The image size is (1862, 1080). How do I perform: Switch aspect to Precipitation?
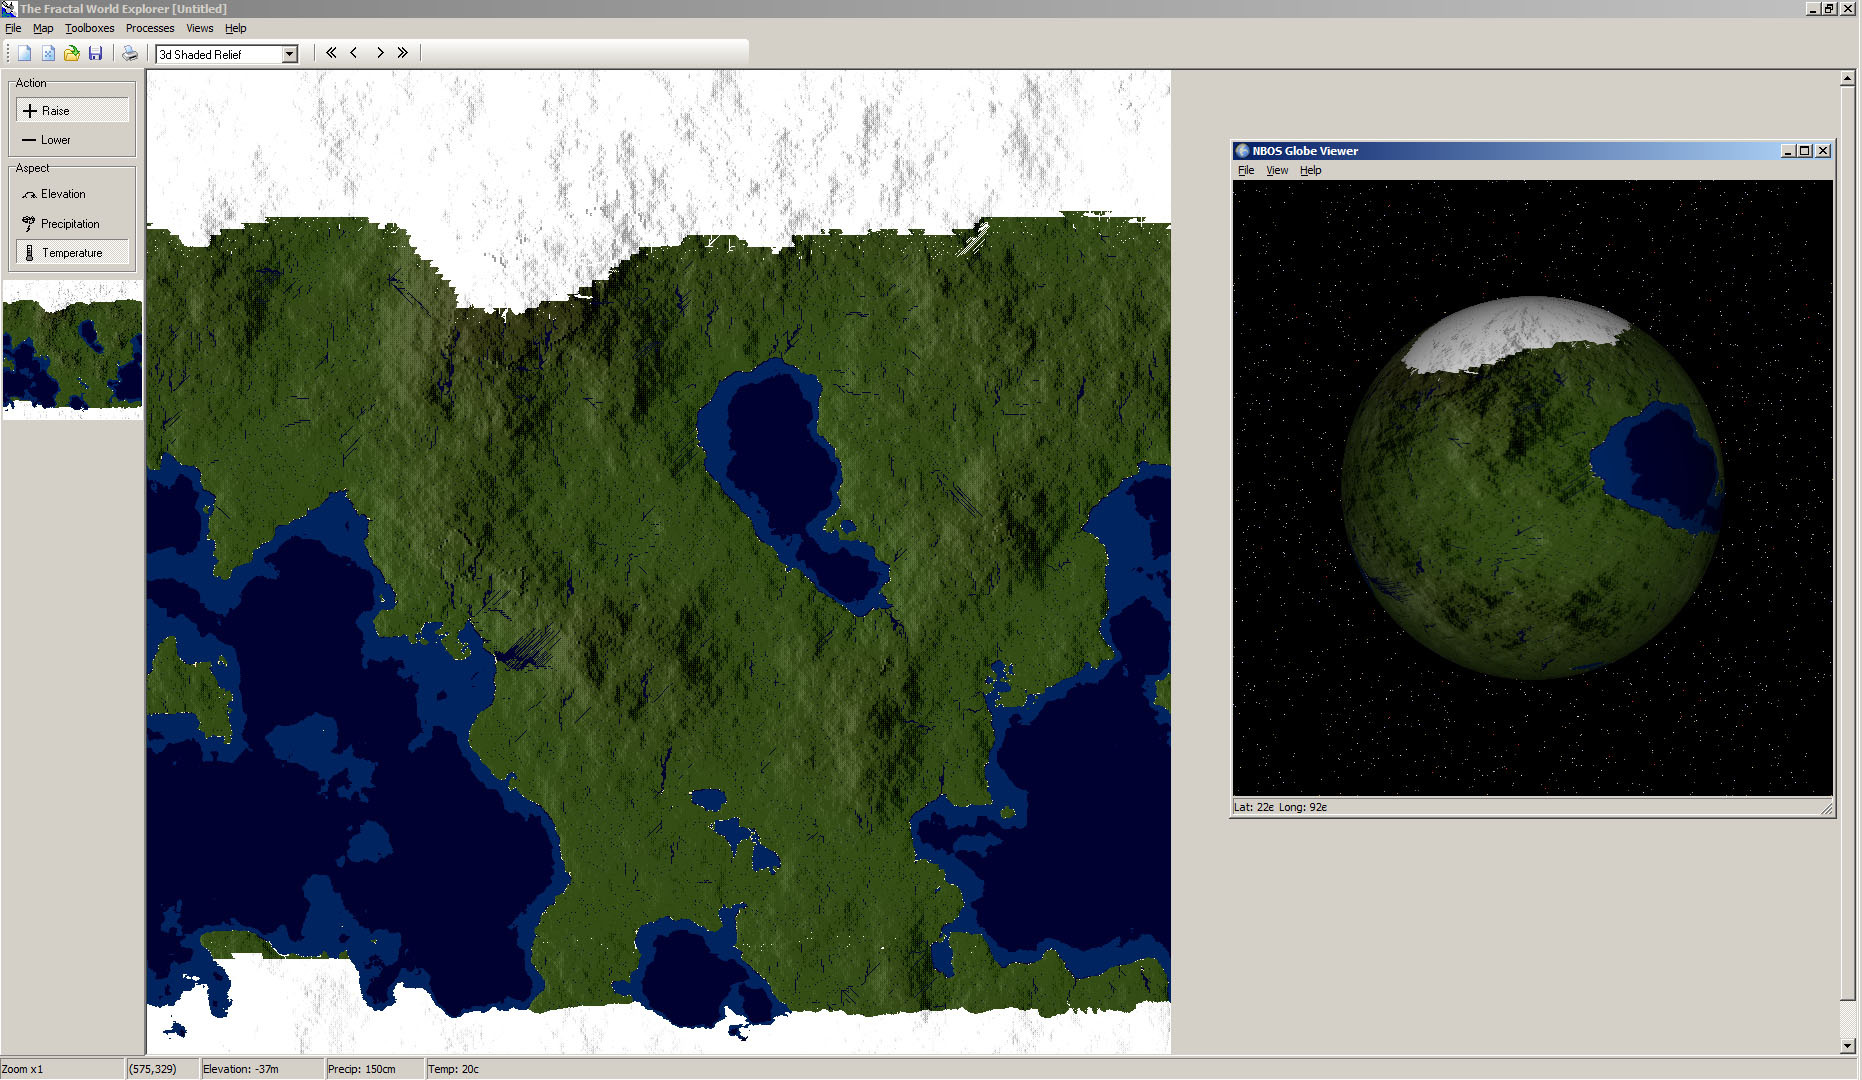point(73,224)
